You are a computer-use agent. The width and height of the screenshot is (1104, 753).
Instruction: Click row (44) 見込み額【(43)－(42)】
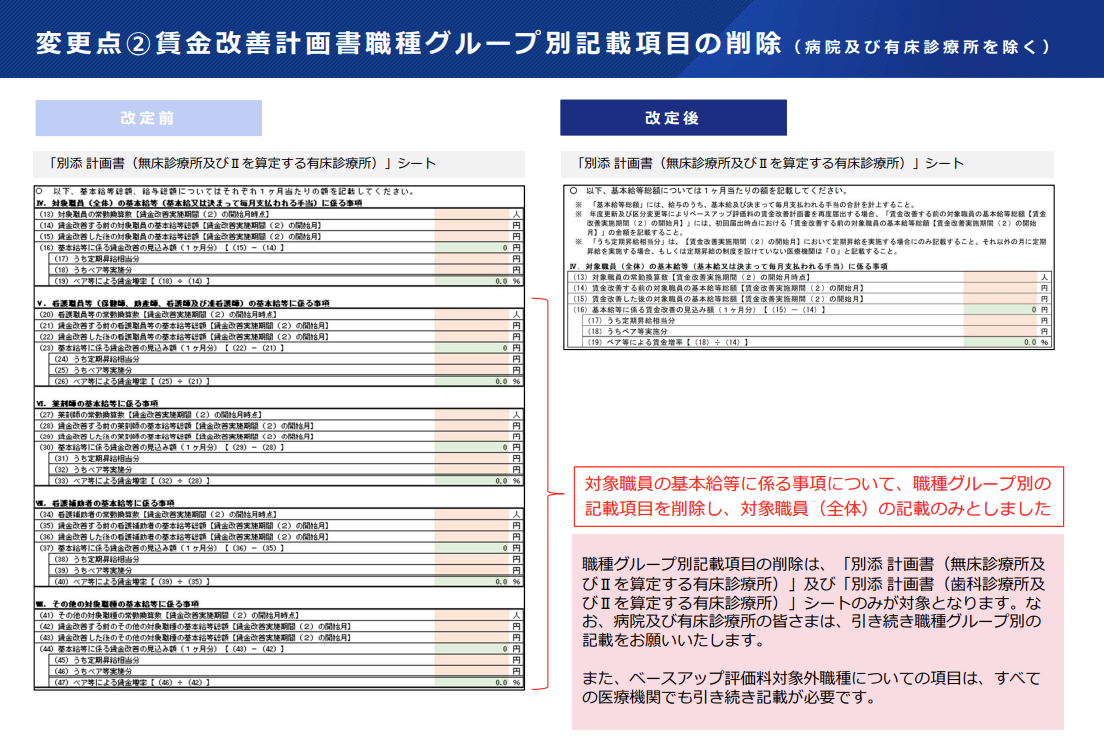pos(279,649)
